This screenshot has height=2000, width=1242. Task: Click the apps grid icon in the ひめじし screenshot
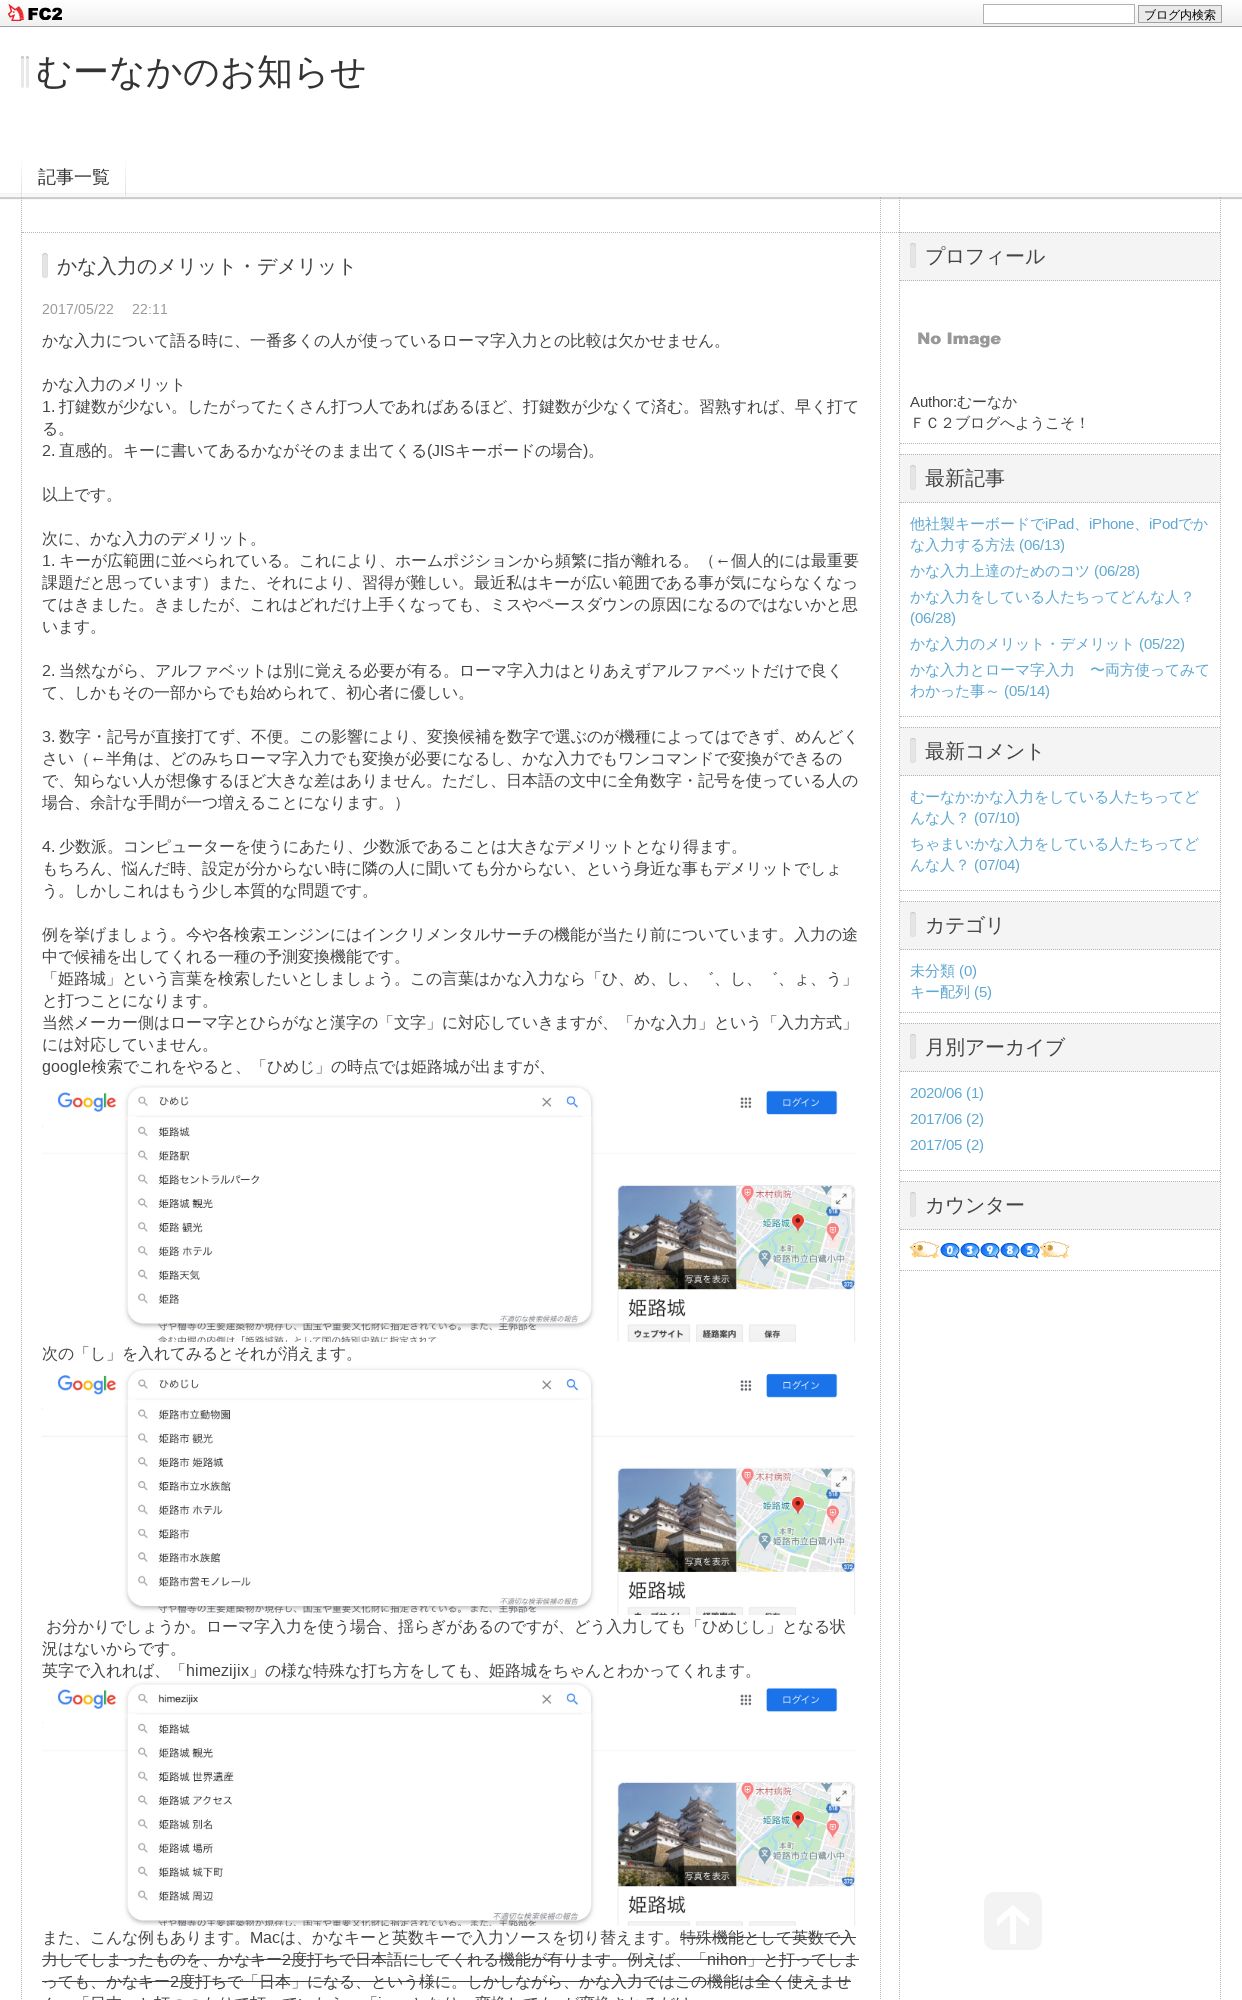(746, 1385)
